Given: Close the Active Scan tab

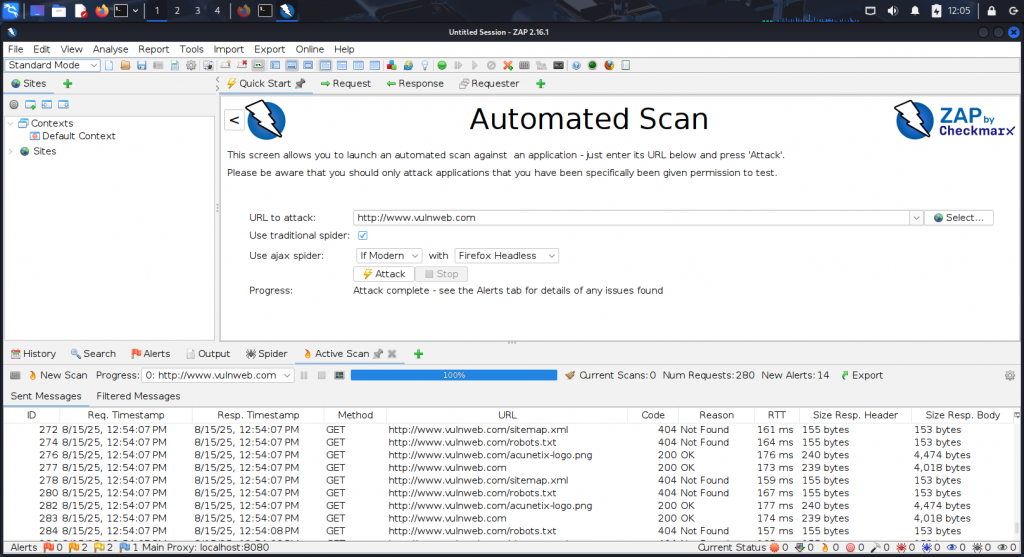Looking at the screenshot, I should [392, 354].
